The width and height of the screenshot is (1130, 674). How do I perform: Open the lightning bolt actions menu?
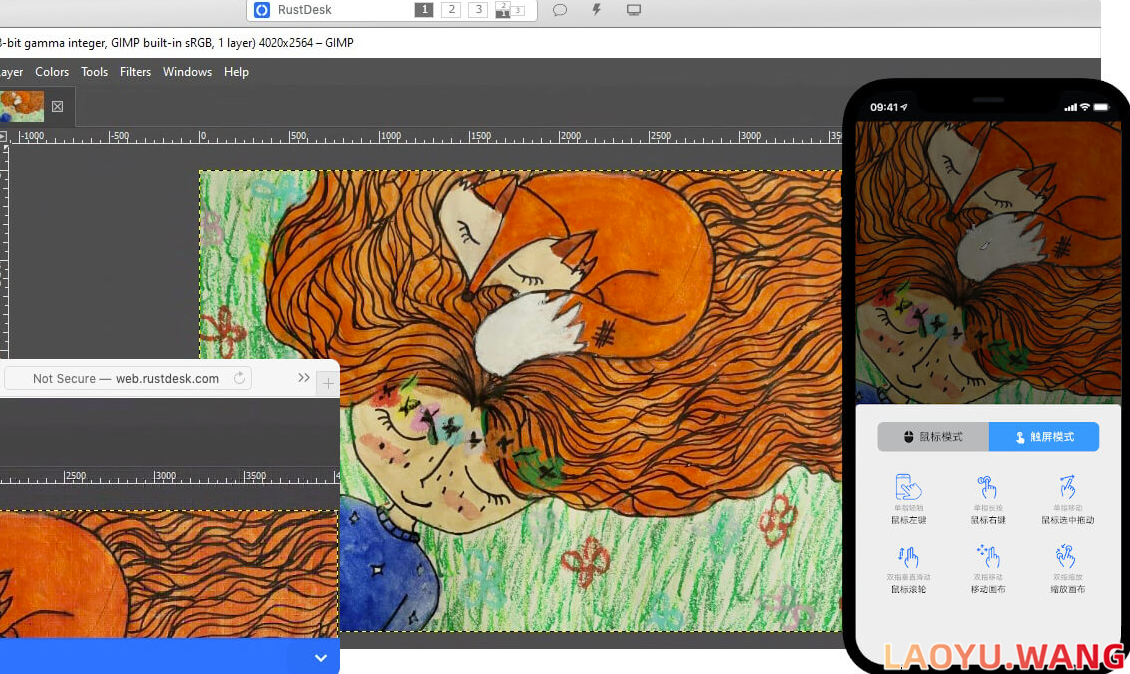(x=597, y=10)
